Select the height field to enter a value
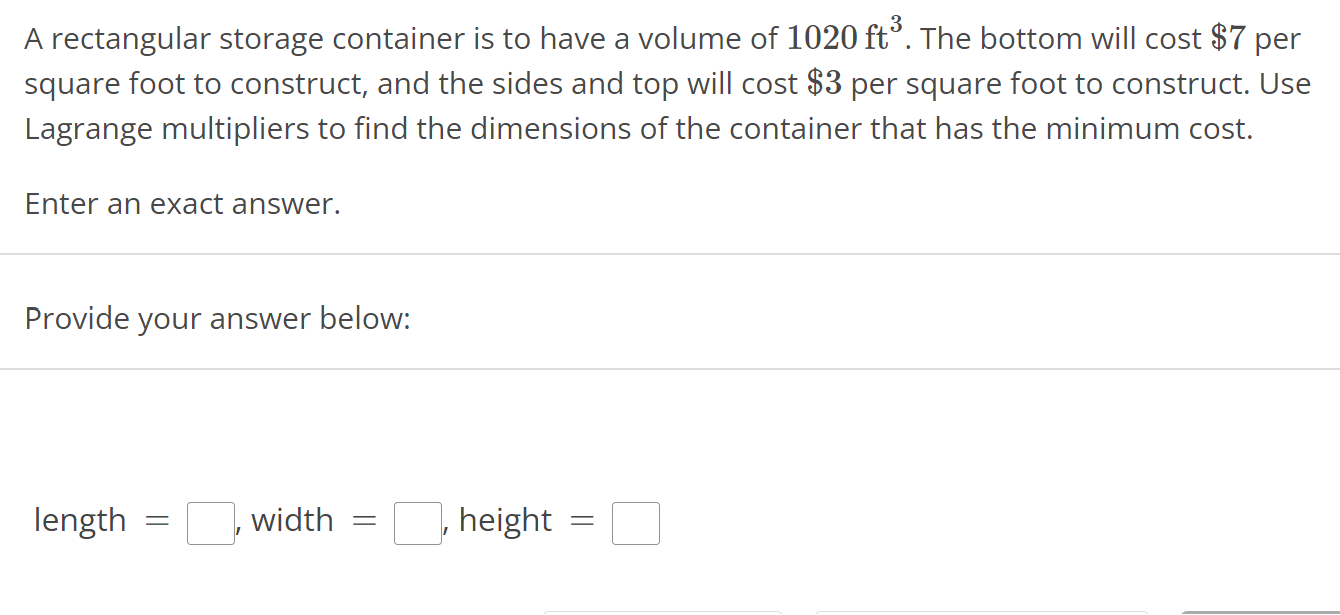This screenshot has width=1340, height=615. tap(636, 521)
